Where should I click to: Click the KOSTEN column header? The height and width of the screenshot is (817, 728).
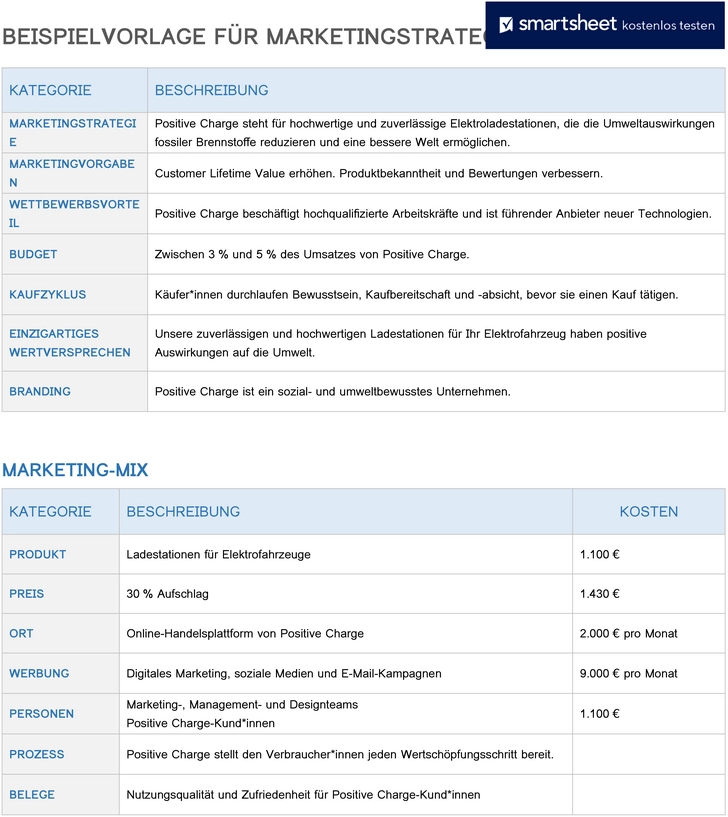[649, 512]
